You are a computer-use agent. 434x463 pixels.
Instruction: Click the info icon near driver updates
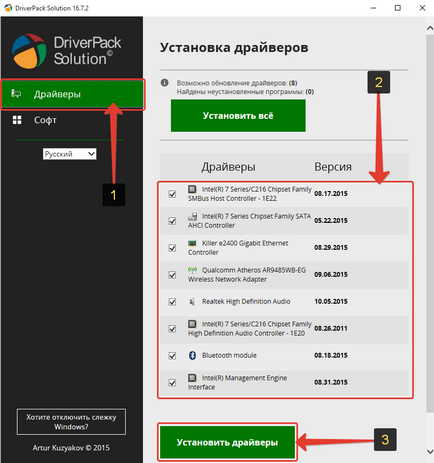(x=164, y=83)
